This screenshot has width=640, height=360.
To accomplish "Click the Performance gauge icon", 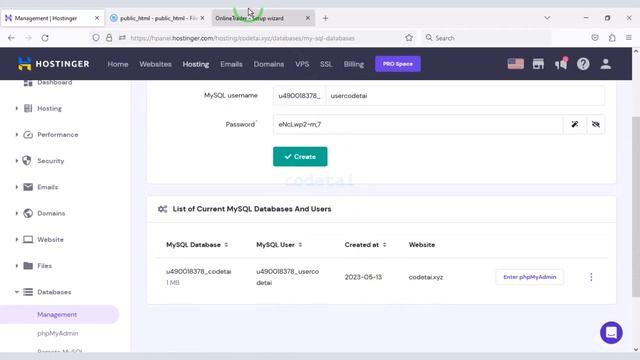I will (28, 134).
